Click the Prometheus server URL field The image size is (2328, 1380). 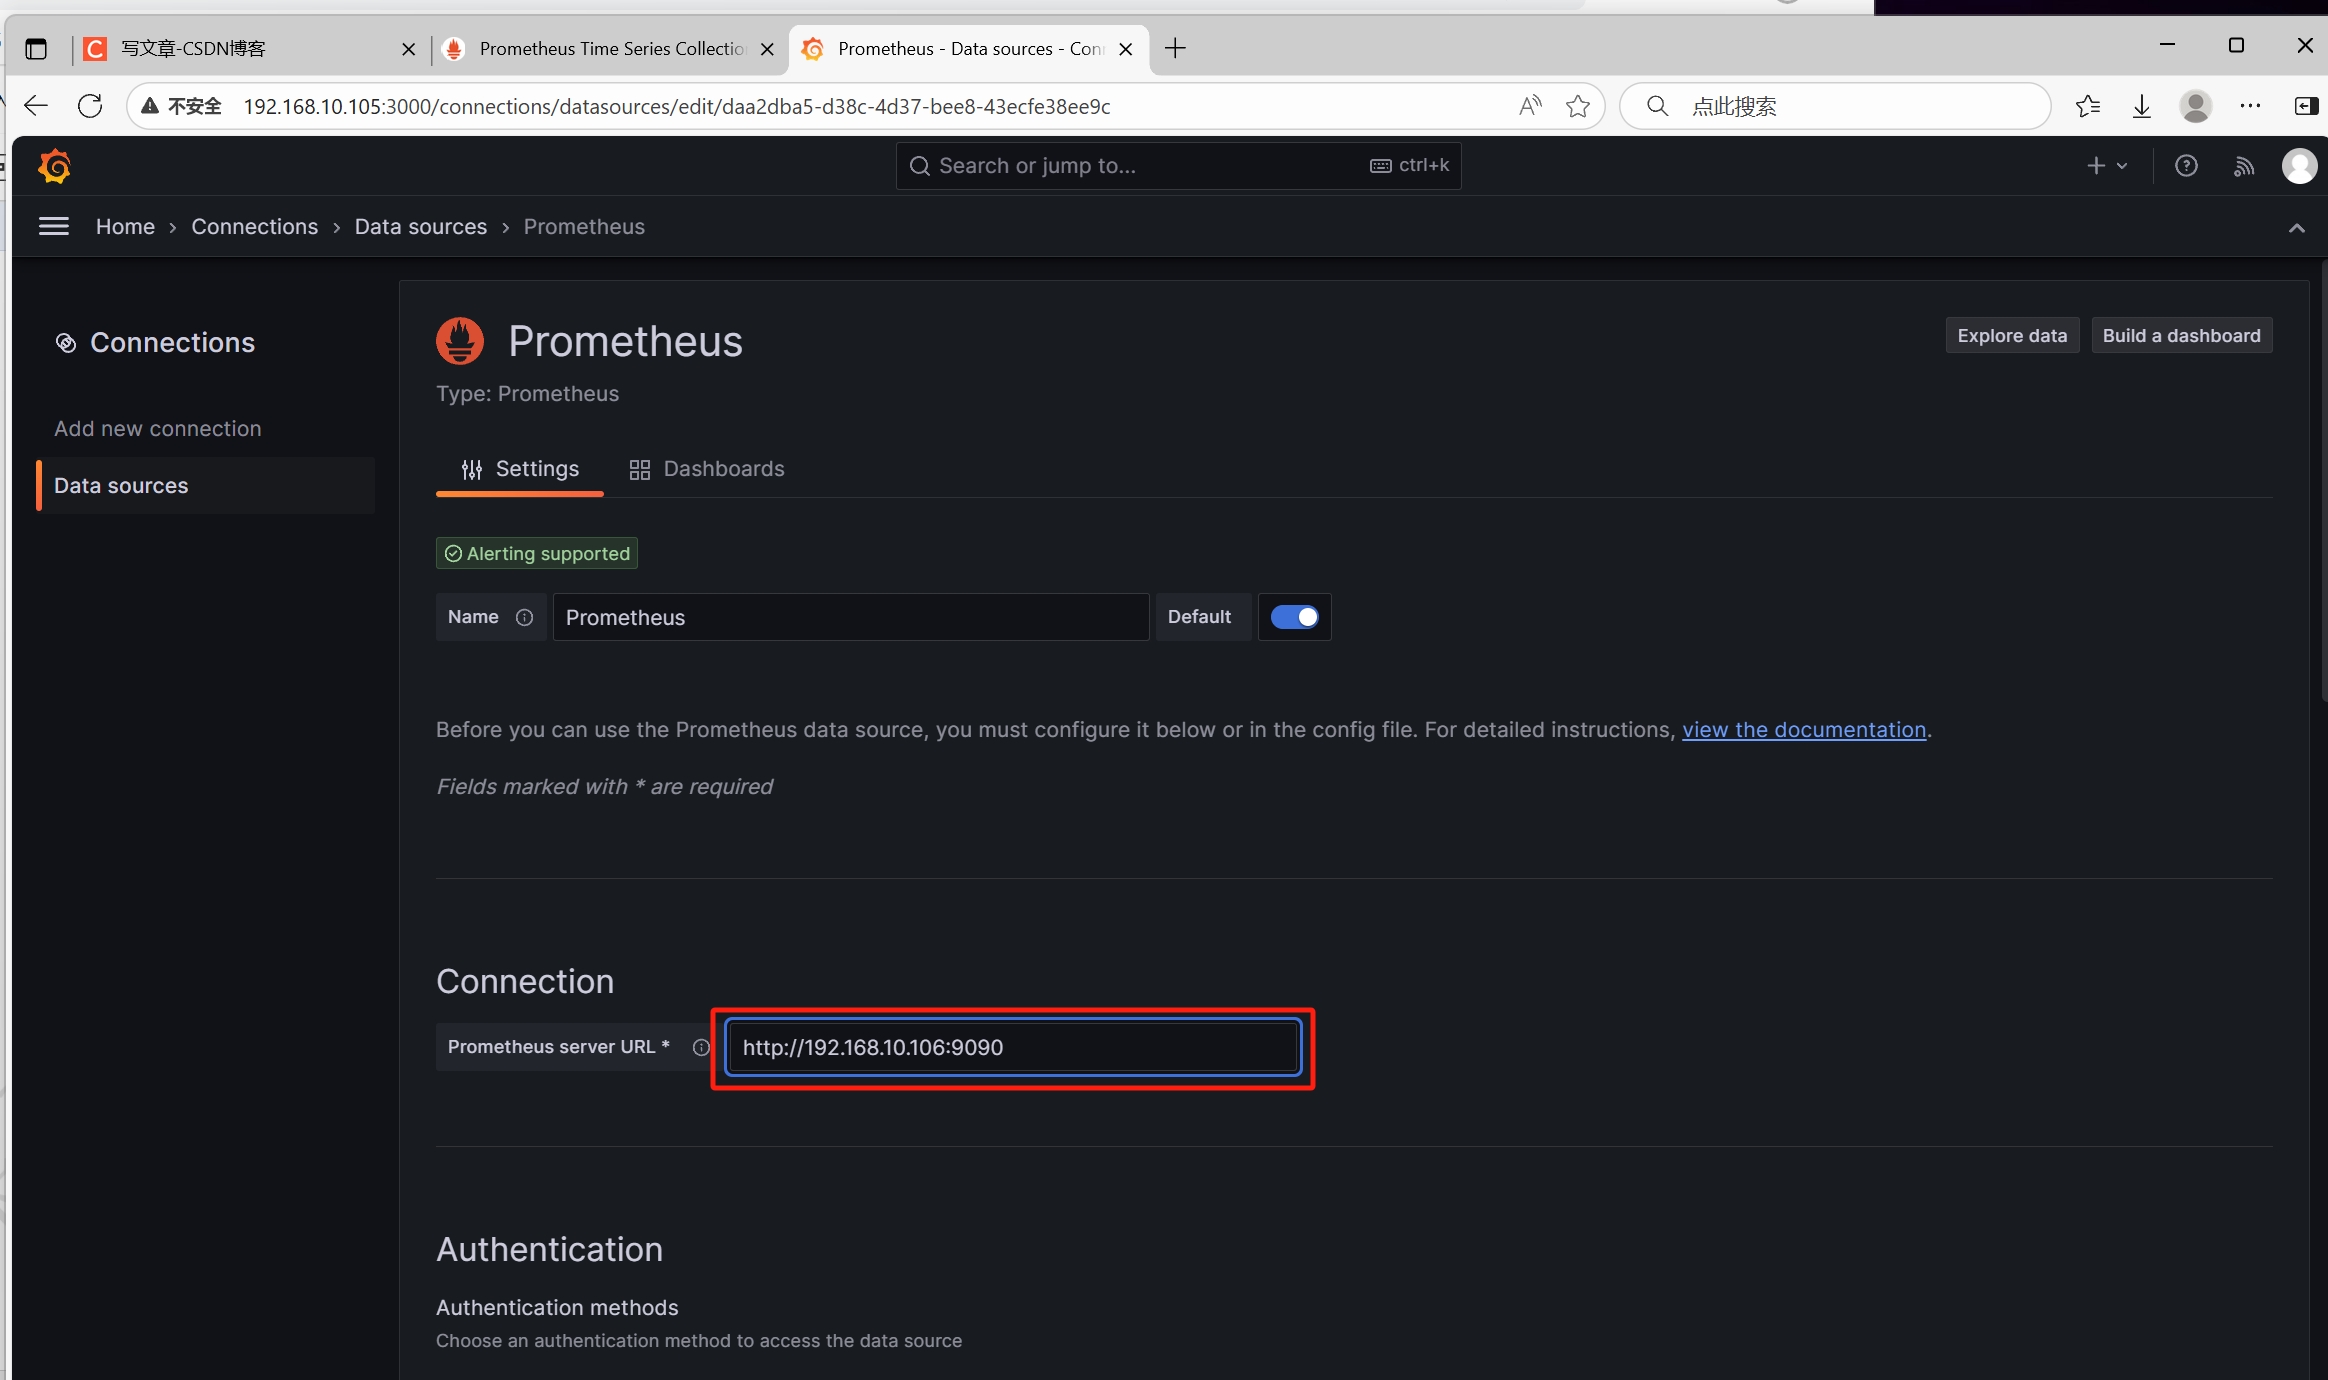[1013, 1047]
